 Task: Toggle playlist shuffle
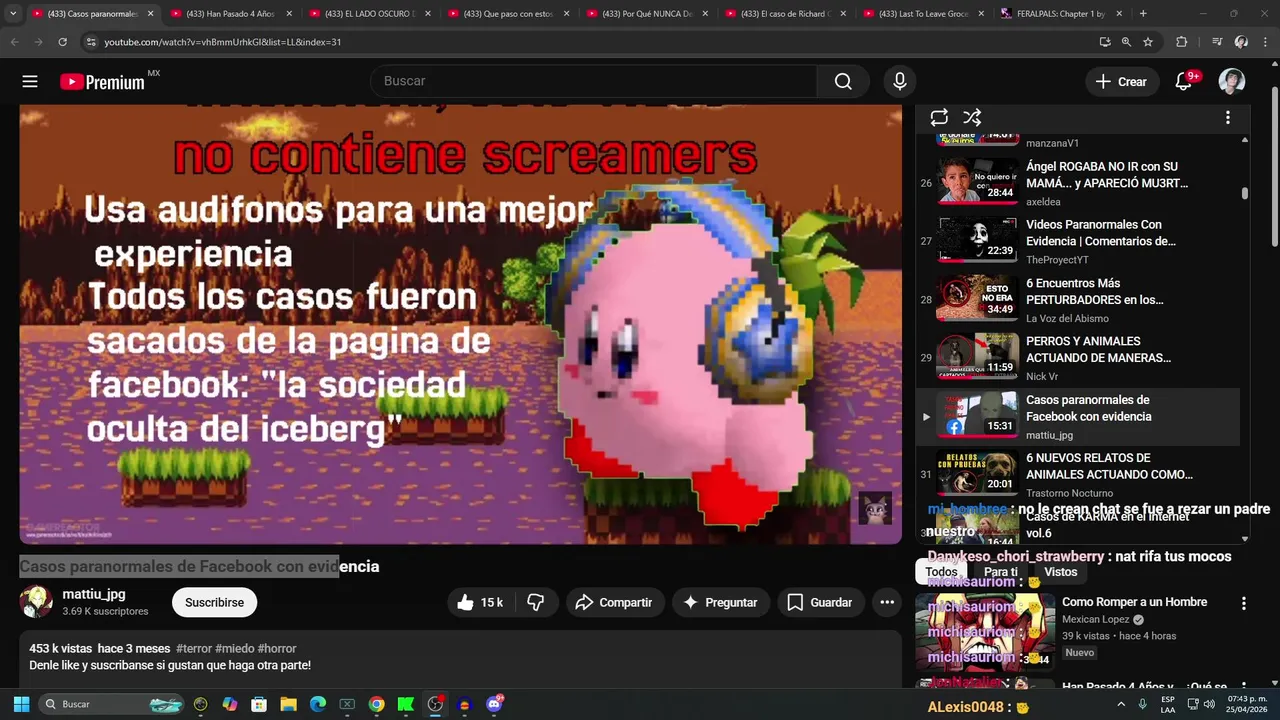click(x=972, y=118)
